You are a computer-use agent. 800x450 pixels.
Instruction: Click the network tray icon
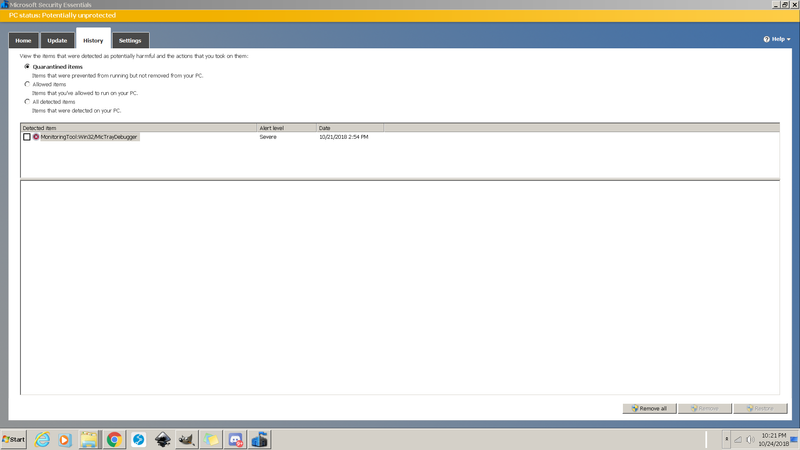point(738,439)
